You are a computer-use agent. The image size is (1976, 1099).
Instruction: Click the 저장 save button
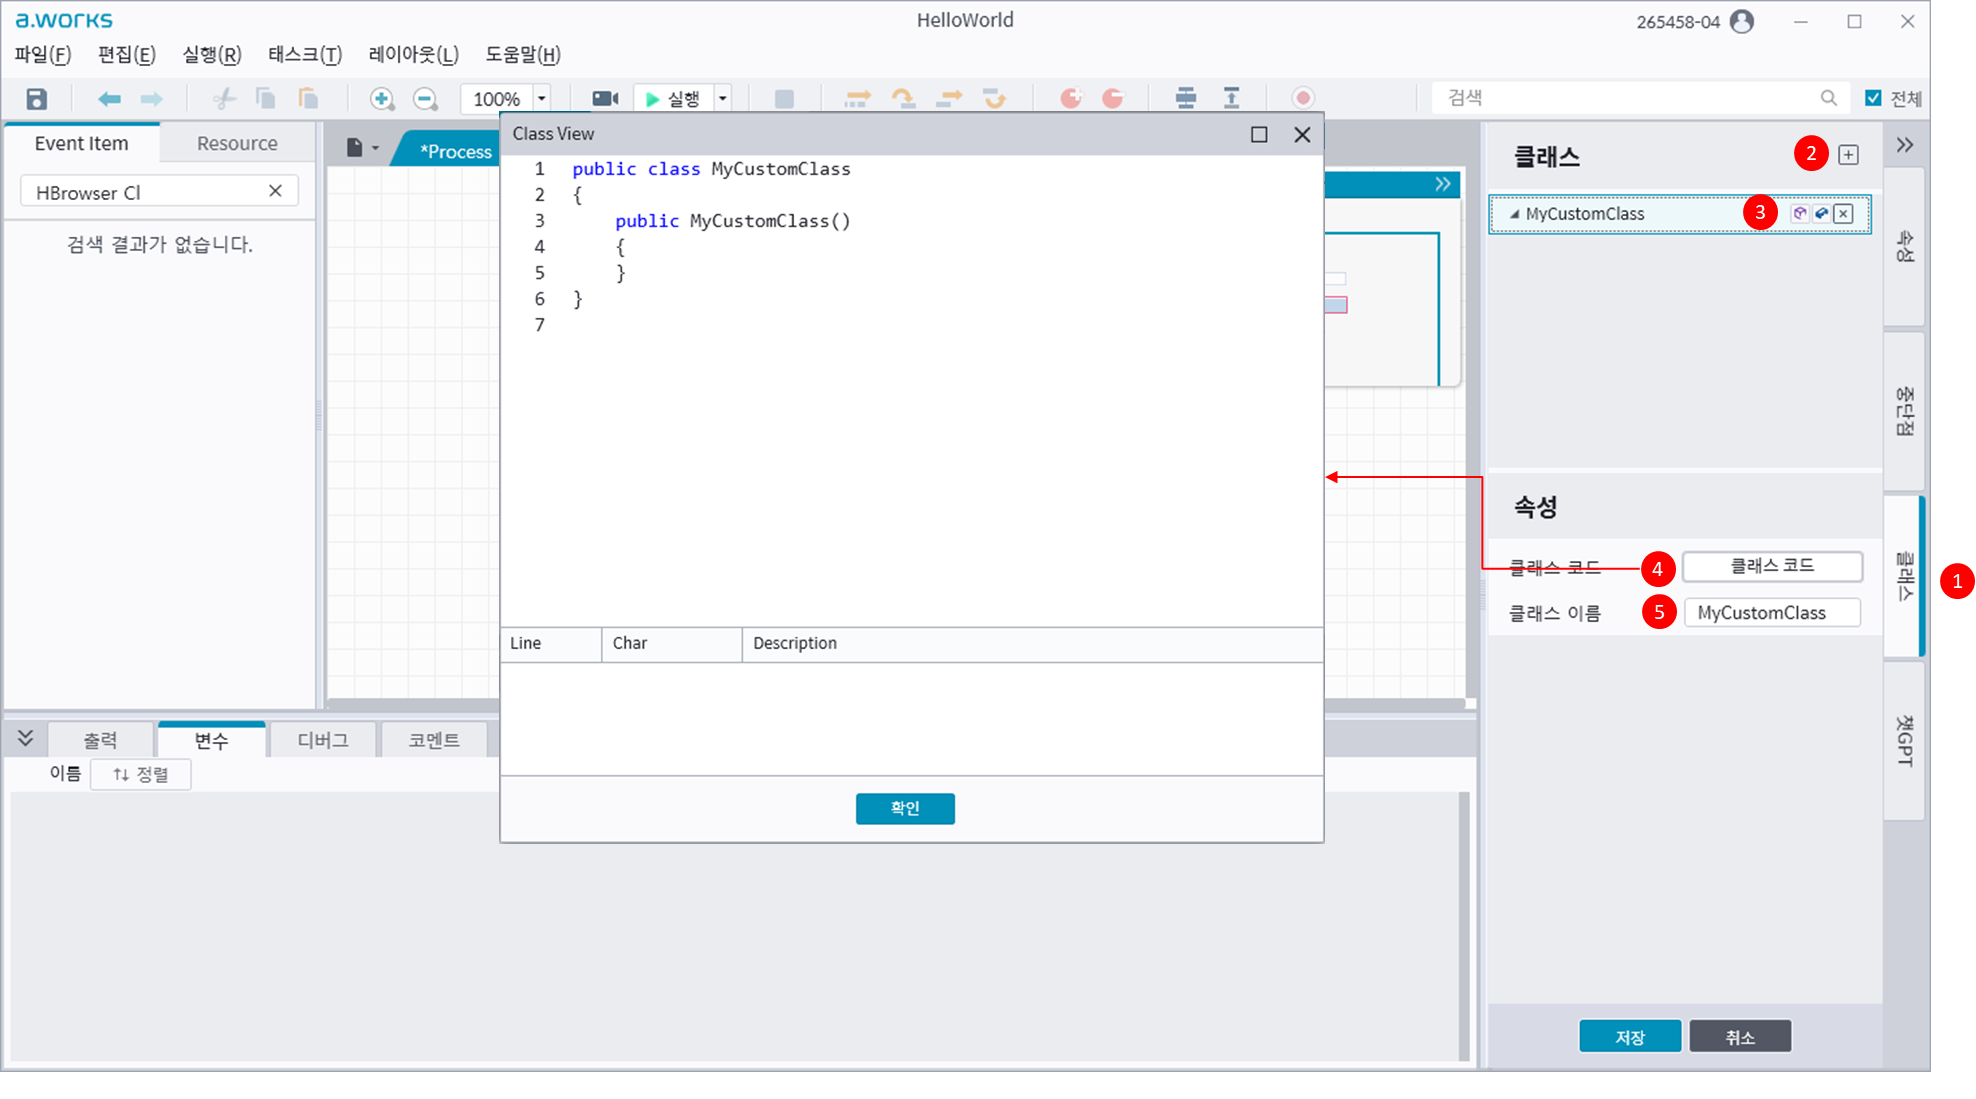(1630, 1037)
